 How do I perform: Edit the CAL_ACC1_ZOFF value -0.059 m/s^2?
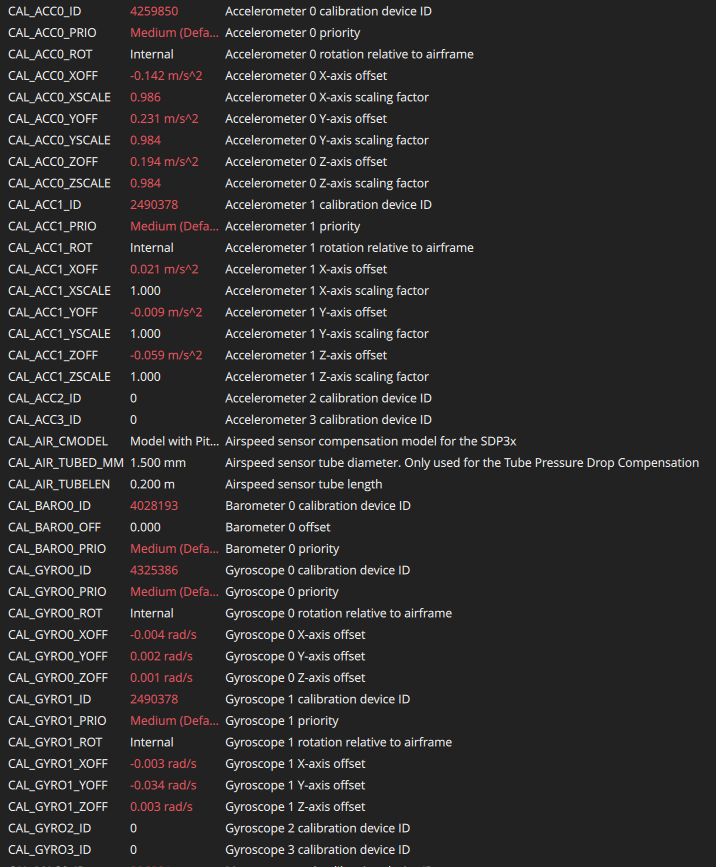(x=166, y=355)
